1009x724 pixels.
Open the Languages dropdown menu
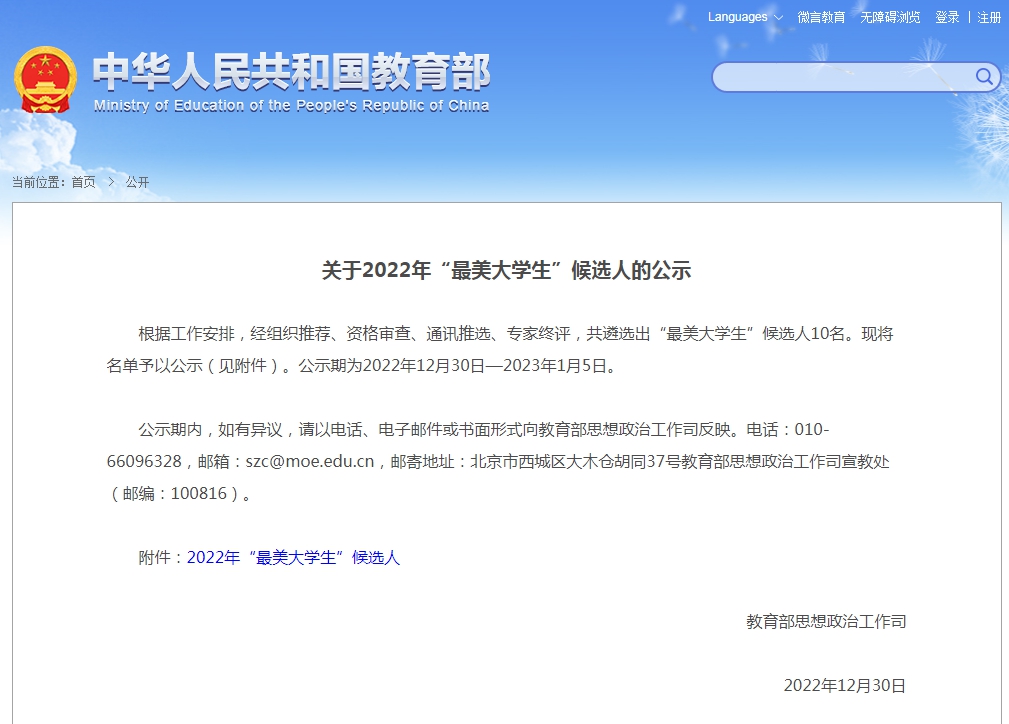click(x=744, y=17)
